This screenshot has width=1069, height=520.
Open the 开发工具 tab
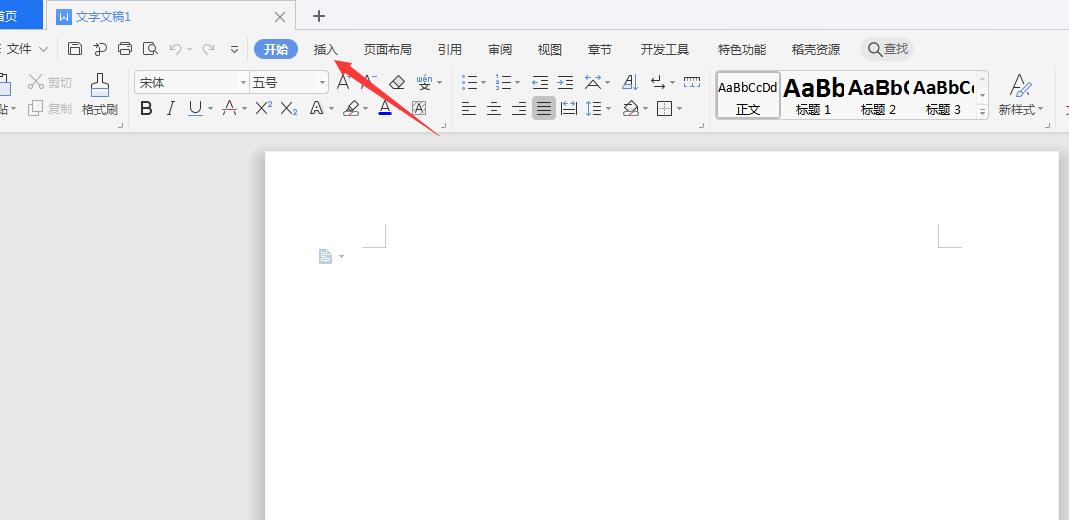pyautogui.click(x=665, y=49)
